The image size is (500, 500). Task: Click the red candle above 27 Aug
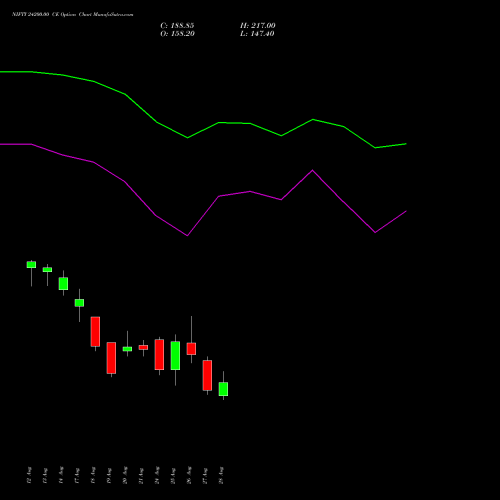tap(207, 375)
